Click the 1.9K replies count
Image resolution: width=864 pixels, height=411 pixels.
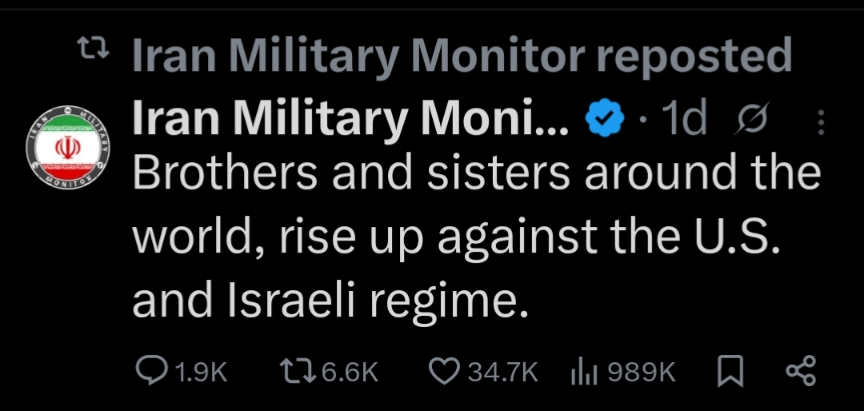(201, 373)
